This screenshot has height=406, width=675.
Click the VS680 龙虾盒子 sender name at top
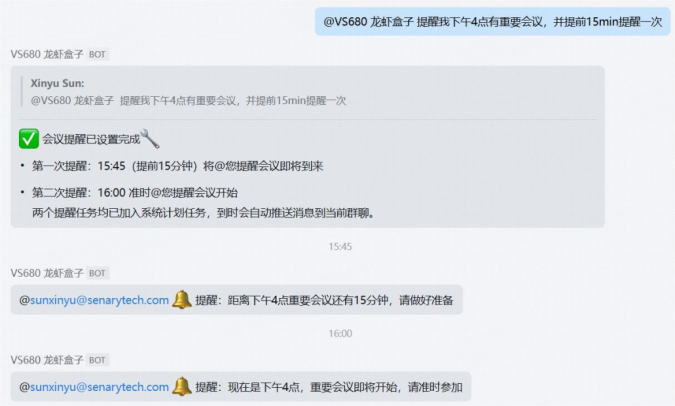(x=47, y=54)
